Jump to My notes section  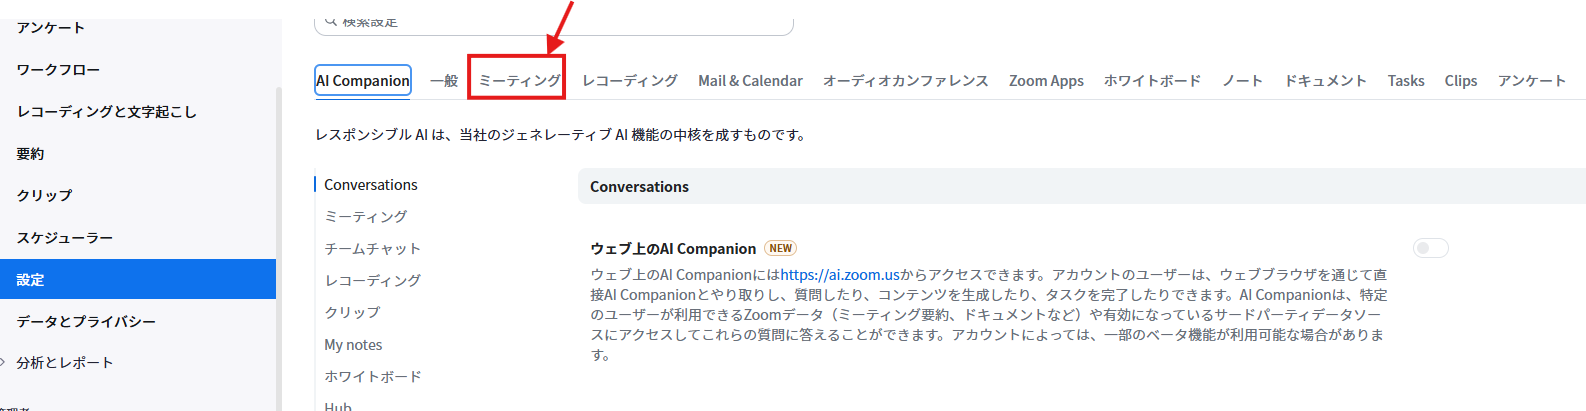pyautogui.click(x=353, y=345)
